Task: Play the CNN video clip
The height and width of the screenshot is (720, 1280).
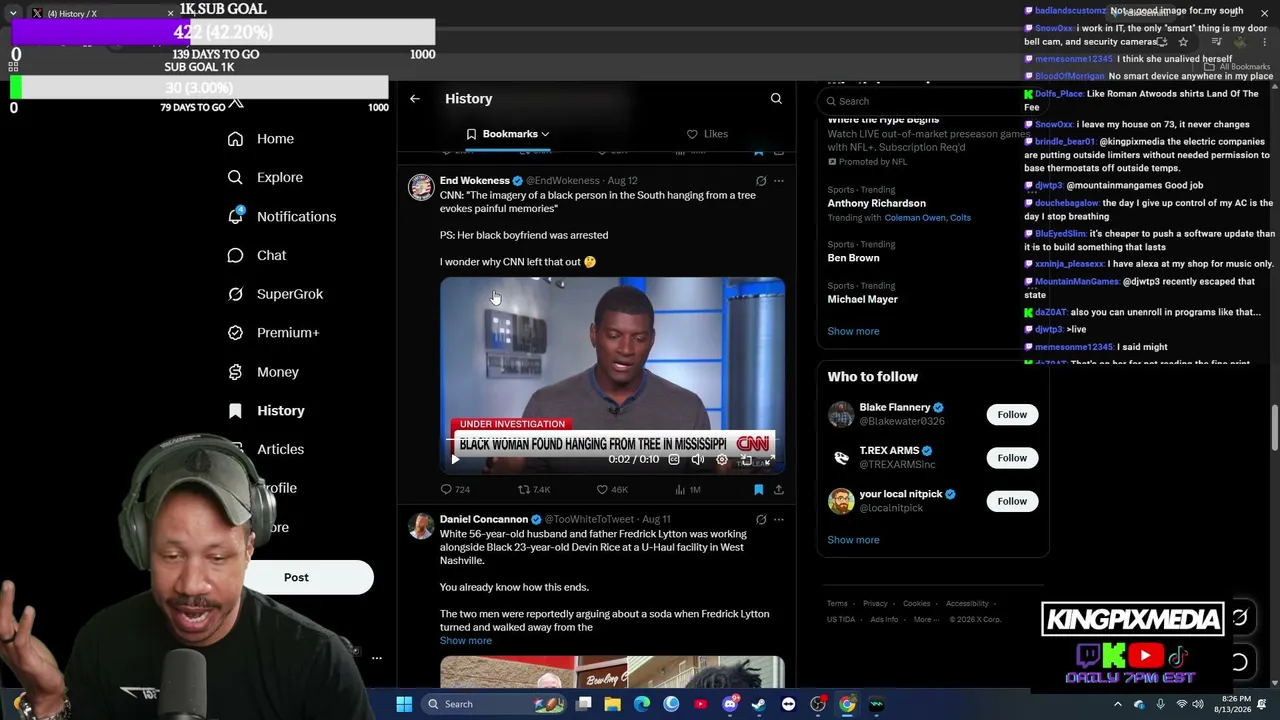Action: click(x=455, y=460)
